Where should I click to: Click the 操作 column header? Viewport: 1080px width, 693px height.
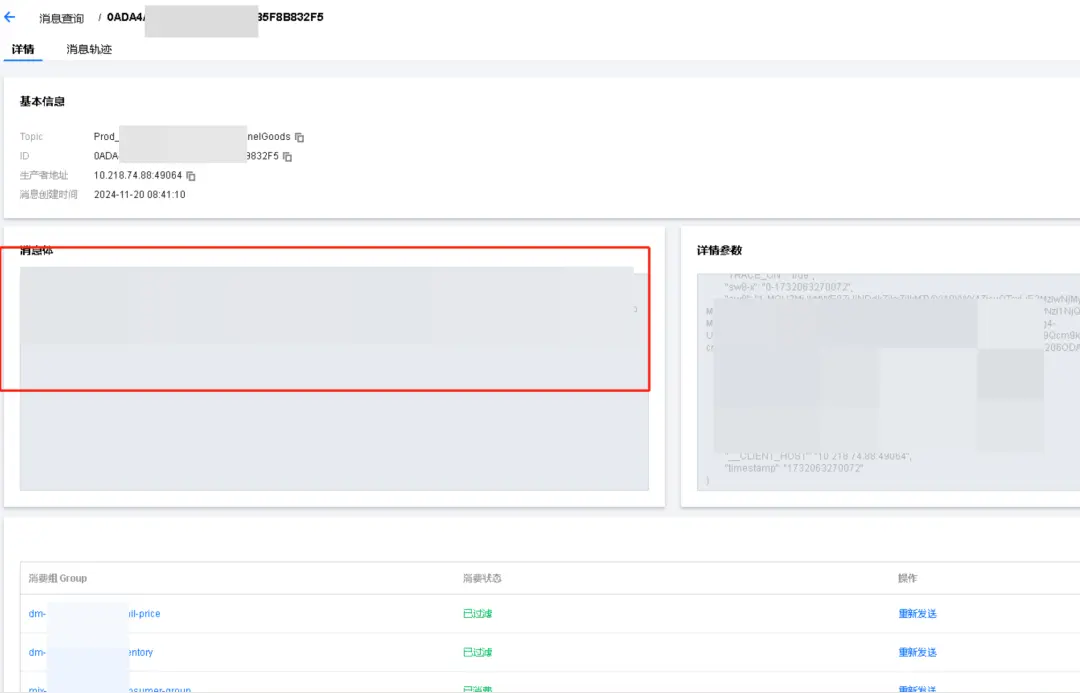pyautogui.click(x=907, y=578)
